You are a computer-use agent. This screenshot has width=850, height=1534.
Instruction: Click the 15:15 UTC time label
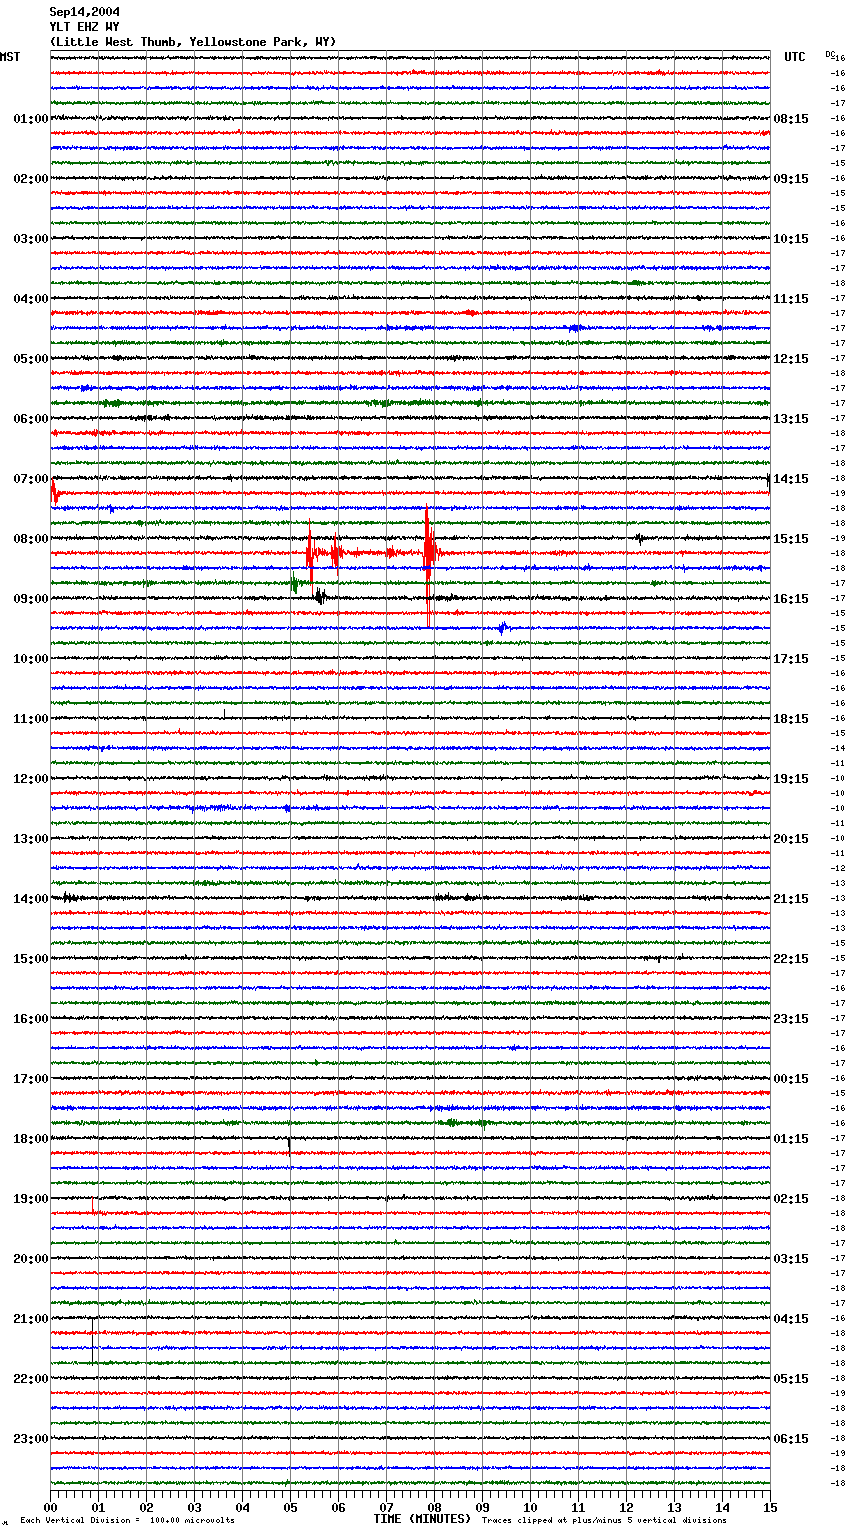791,539
